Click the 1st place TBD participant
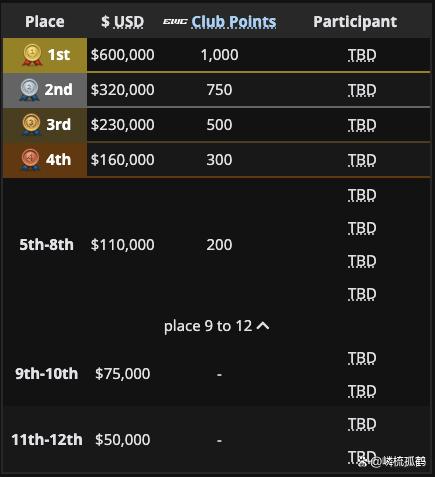This screenshot has width=435, height=477. [362, 55]
